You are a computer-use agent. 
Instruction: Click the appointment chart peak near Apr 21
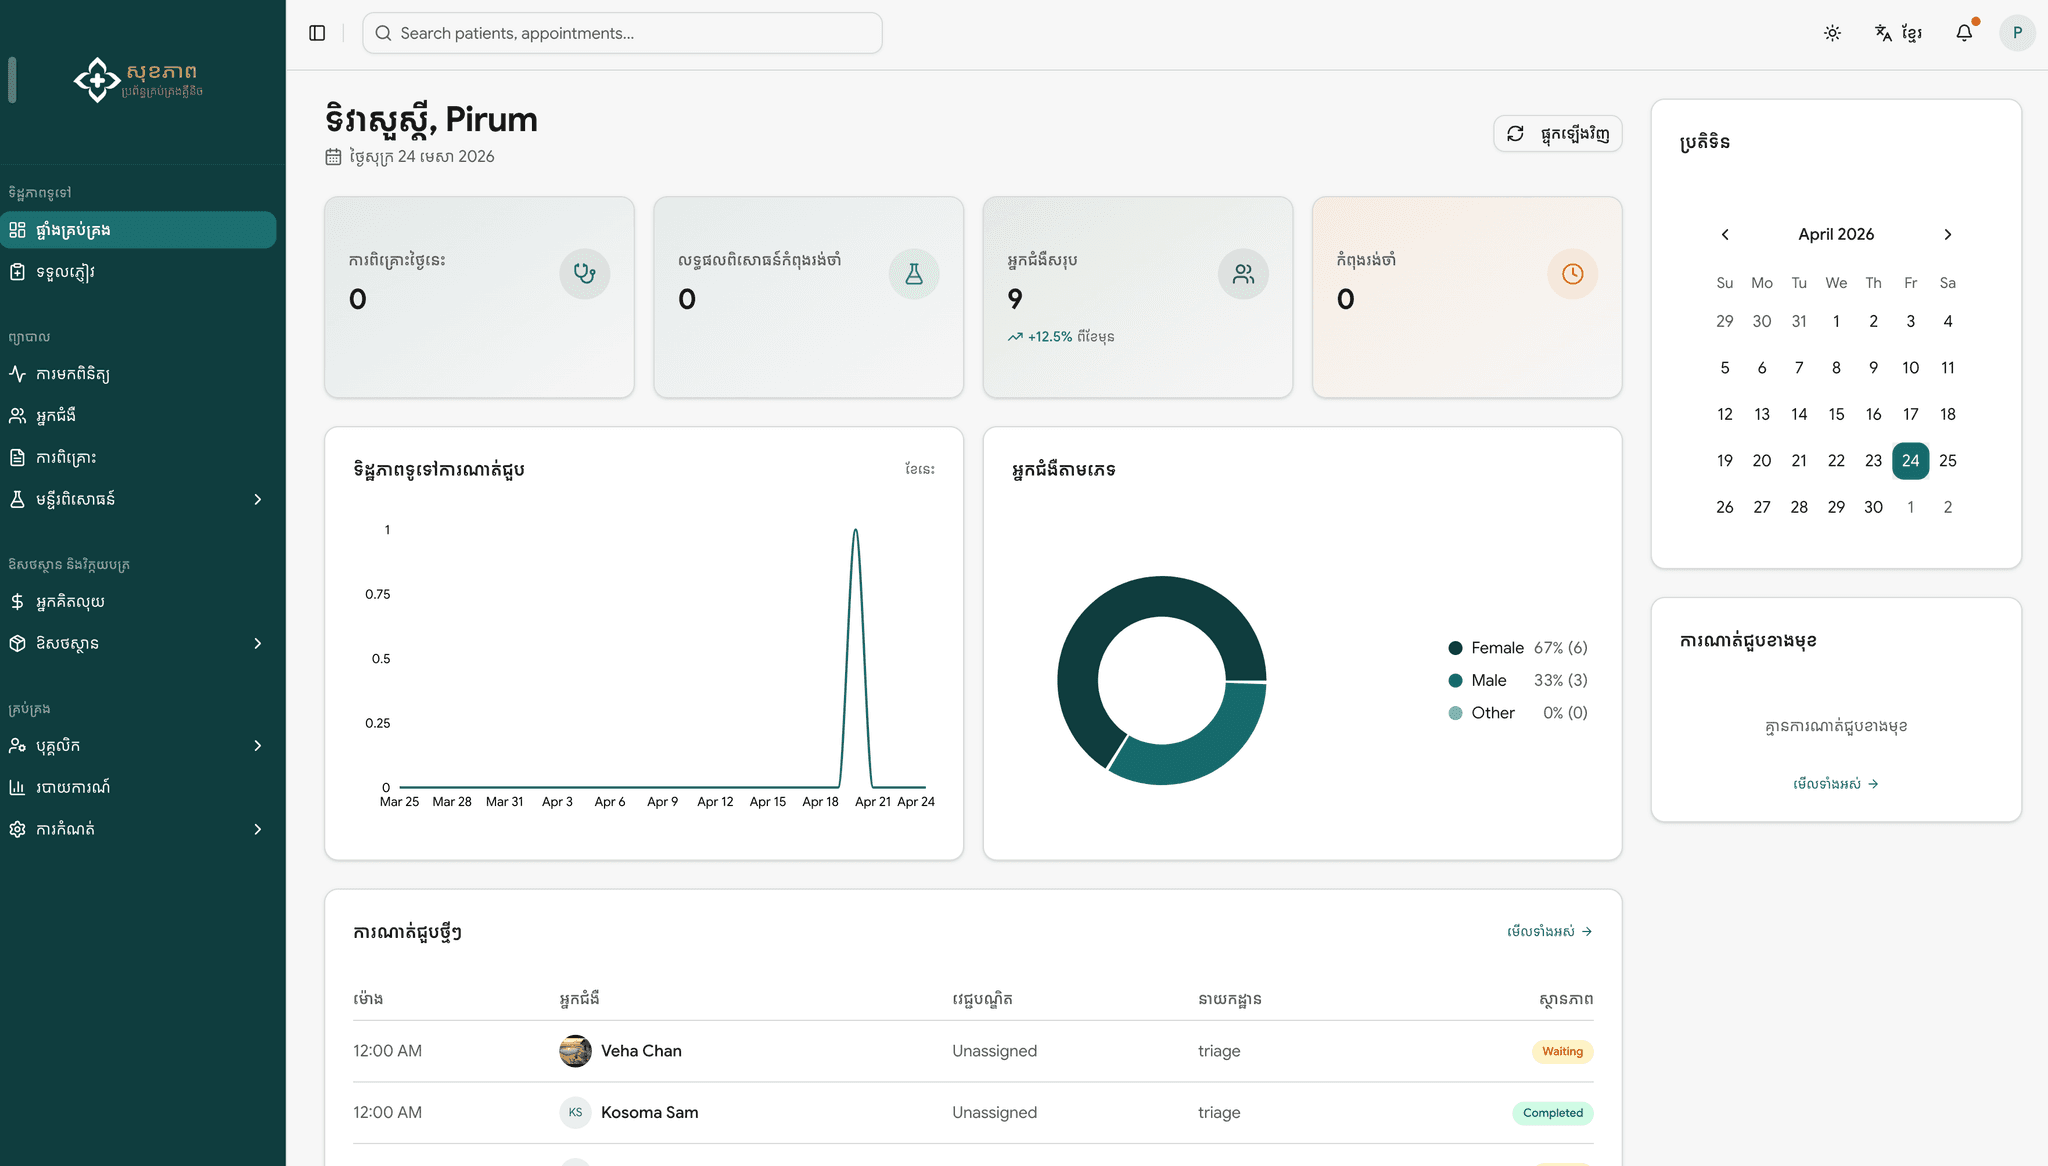pyautogui.click(x=855, y=531)
